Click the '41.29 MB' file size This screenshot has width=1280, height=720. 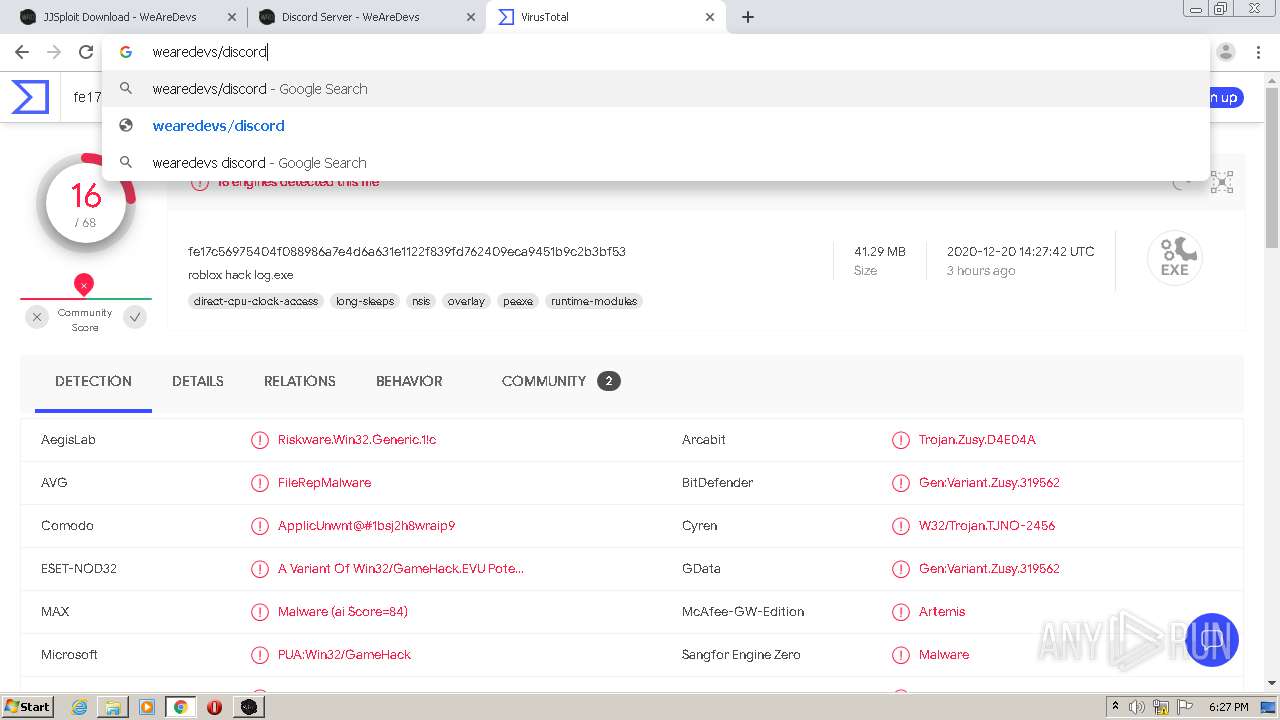[x=880, y=252]
